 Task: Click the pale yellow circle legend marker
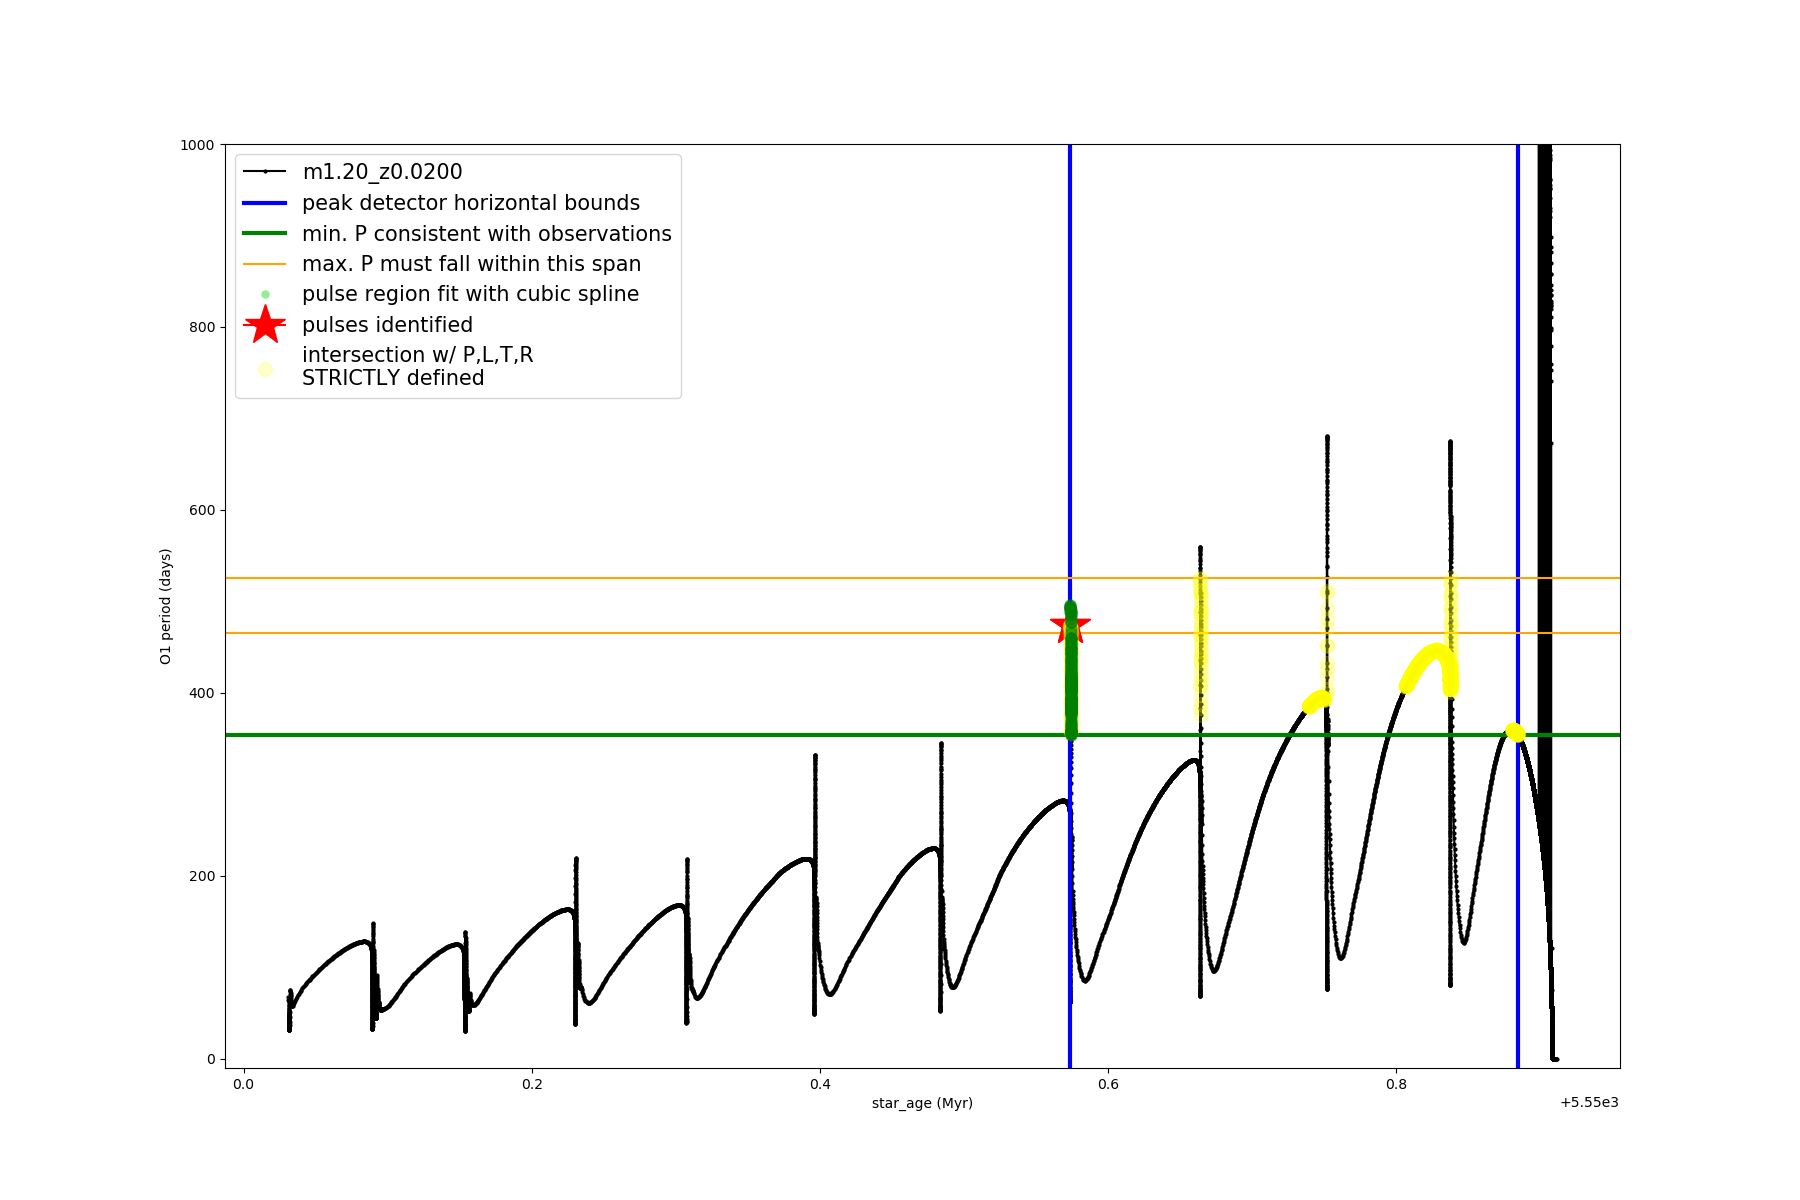pos(265,369)
